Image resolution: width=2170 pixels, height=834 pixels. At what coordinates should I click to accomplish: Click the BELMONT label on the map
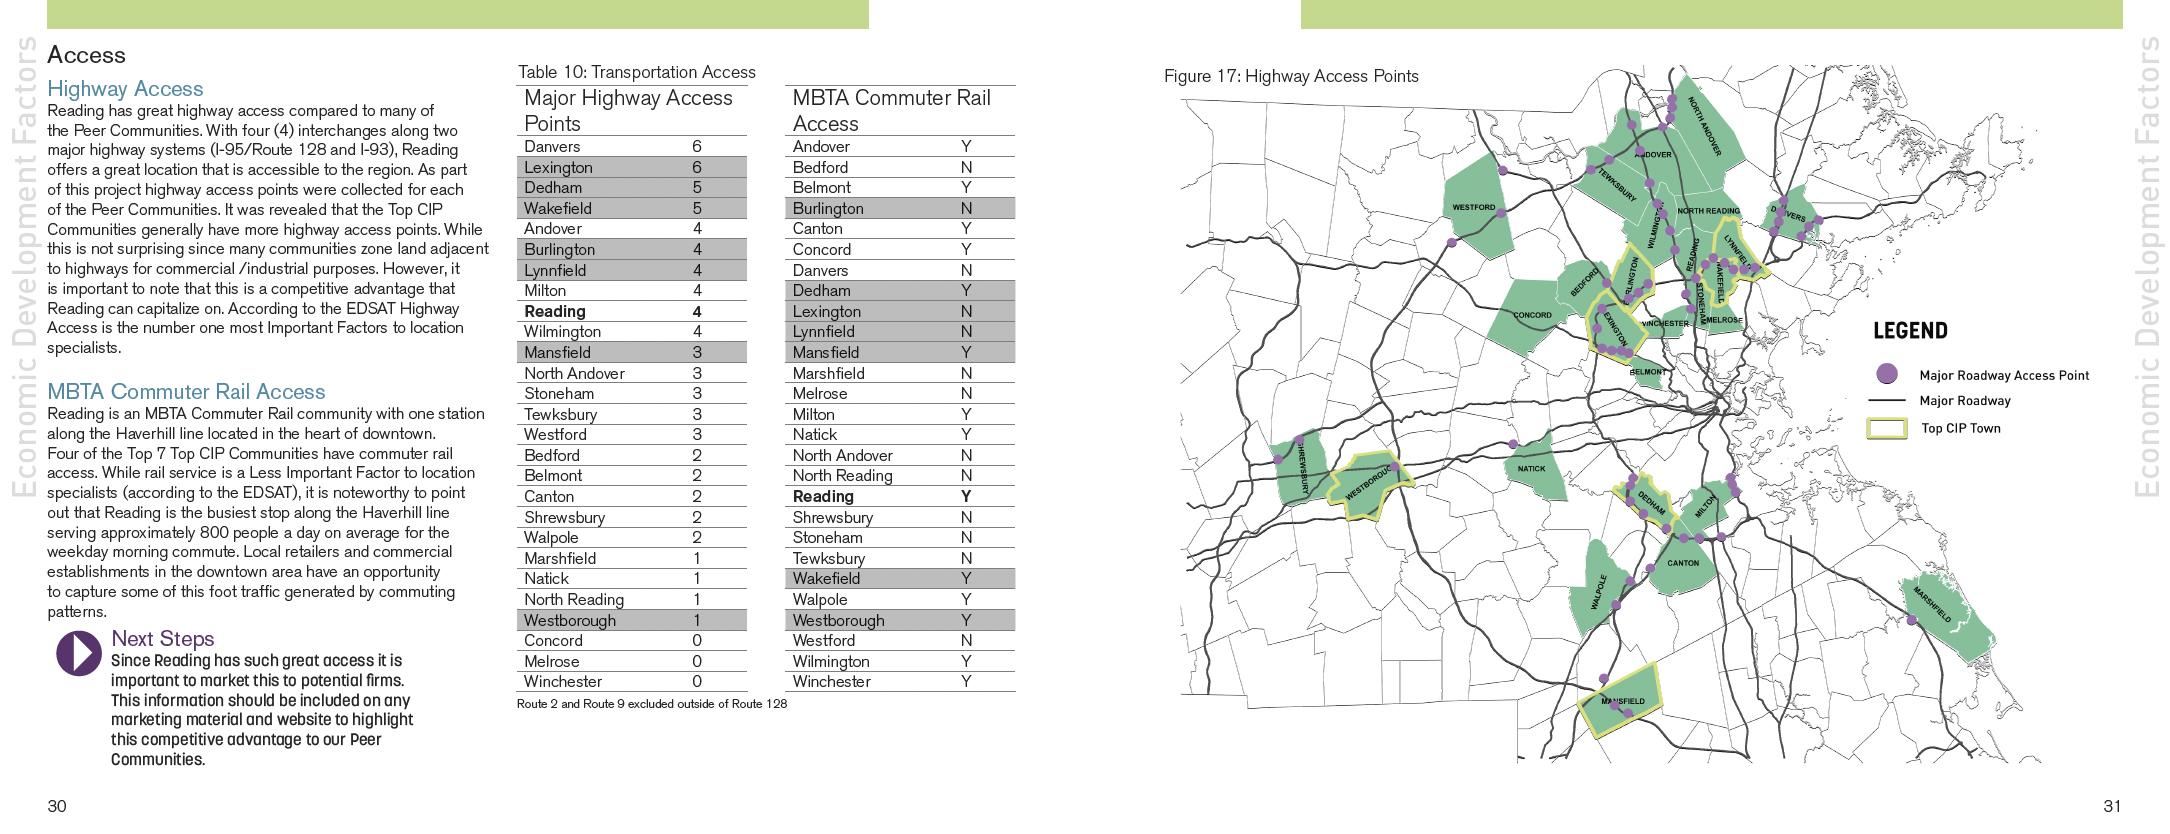point(1648,372)
